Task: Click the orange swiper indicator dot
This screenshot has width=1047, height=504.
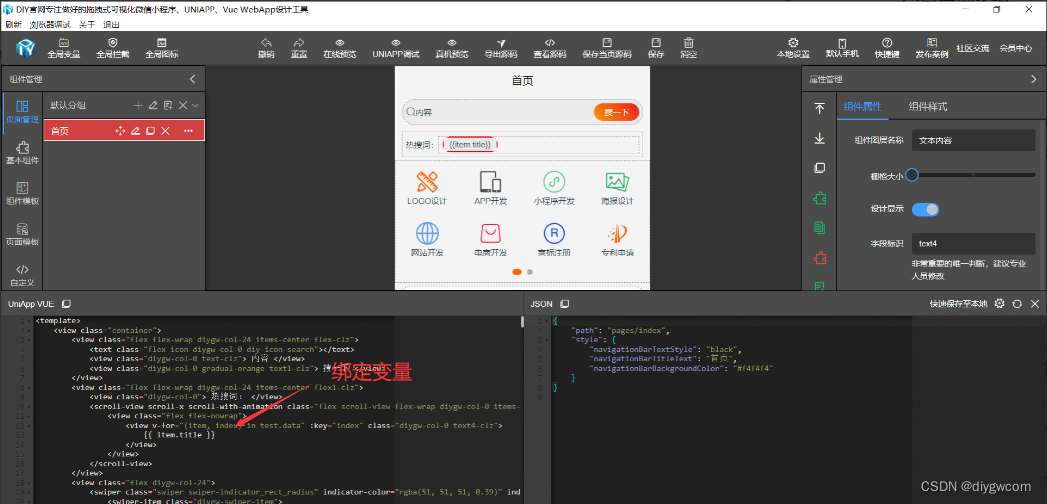Action: (x=517, y=272)
